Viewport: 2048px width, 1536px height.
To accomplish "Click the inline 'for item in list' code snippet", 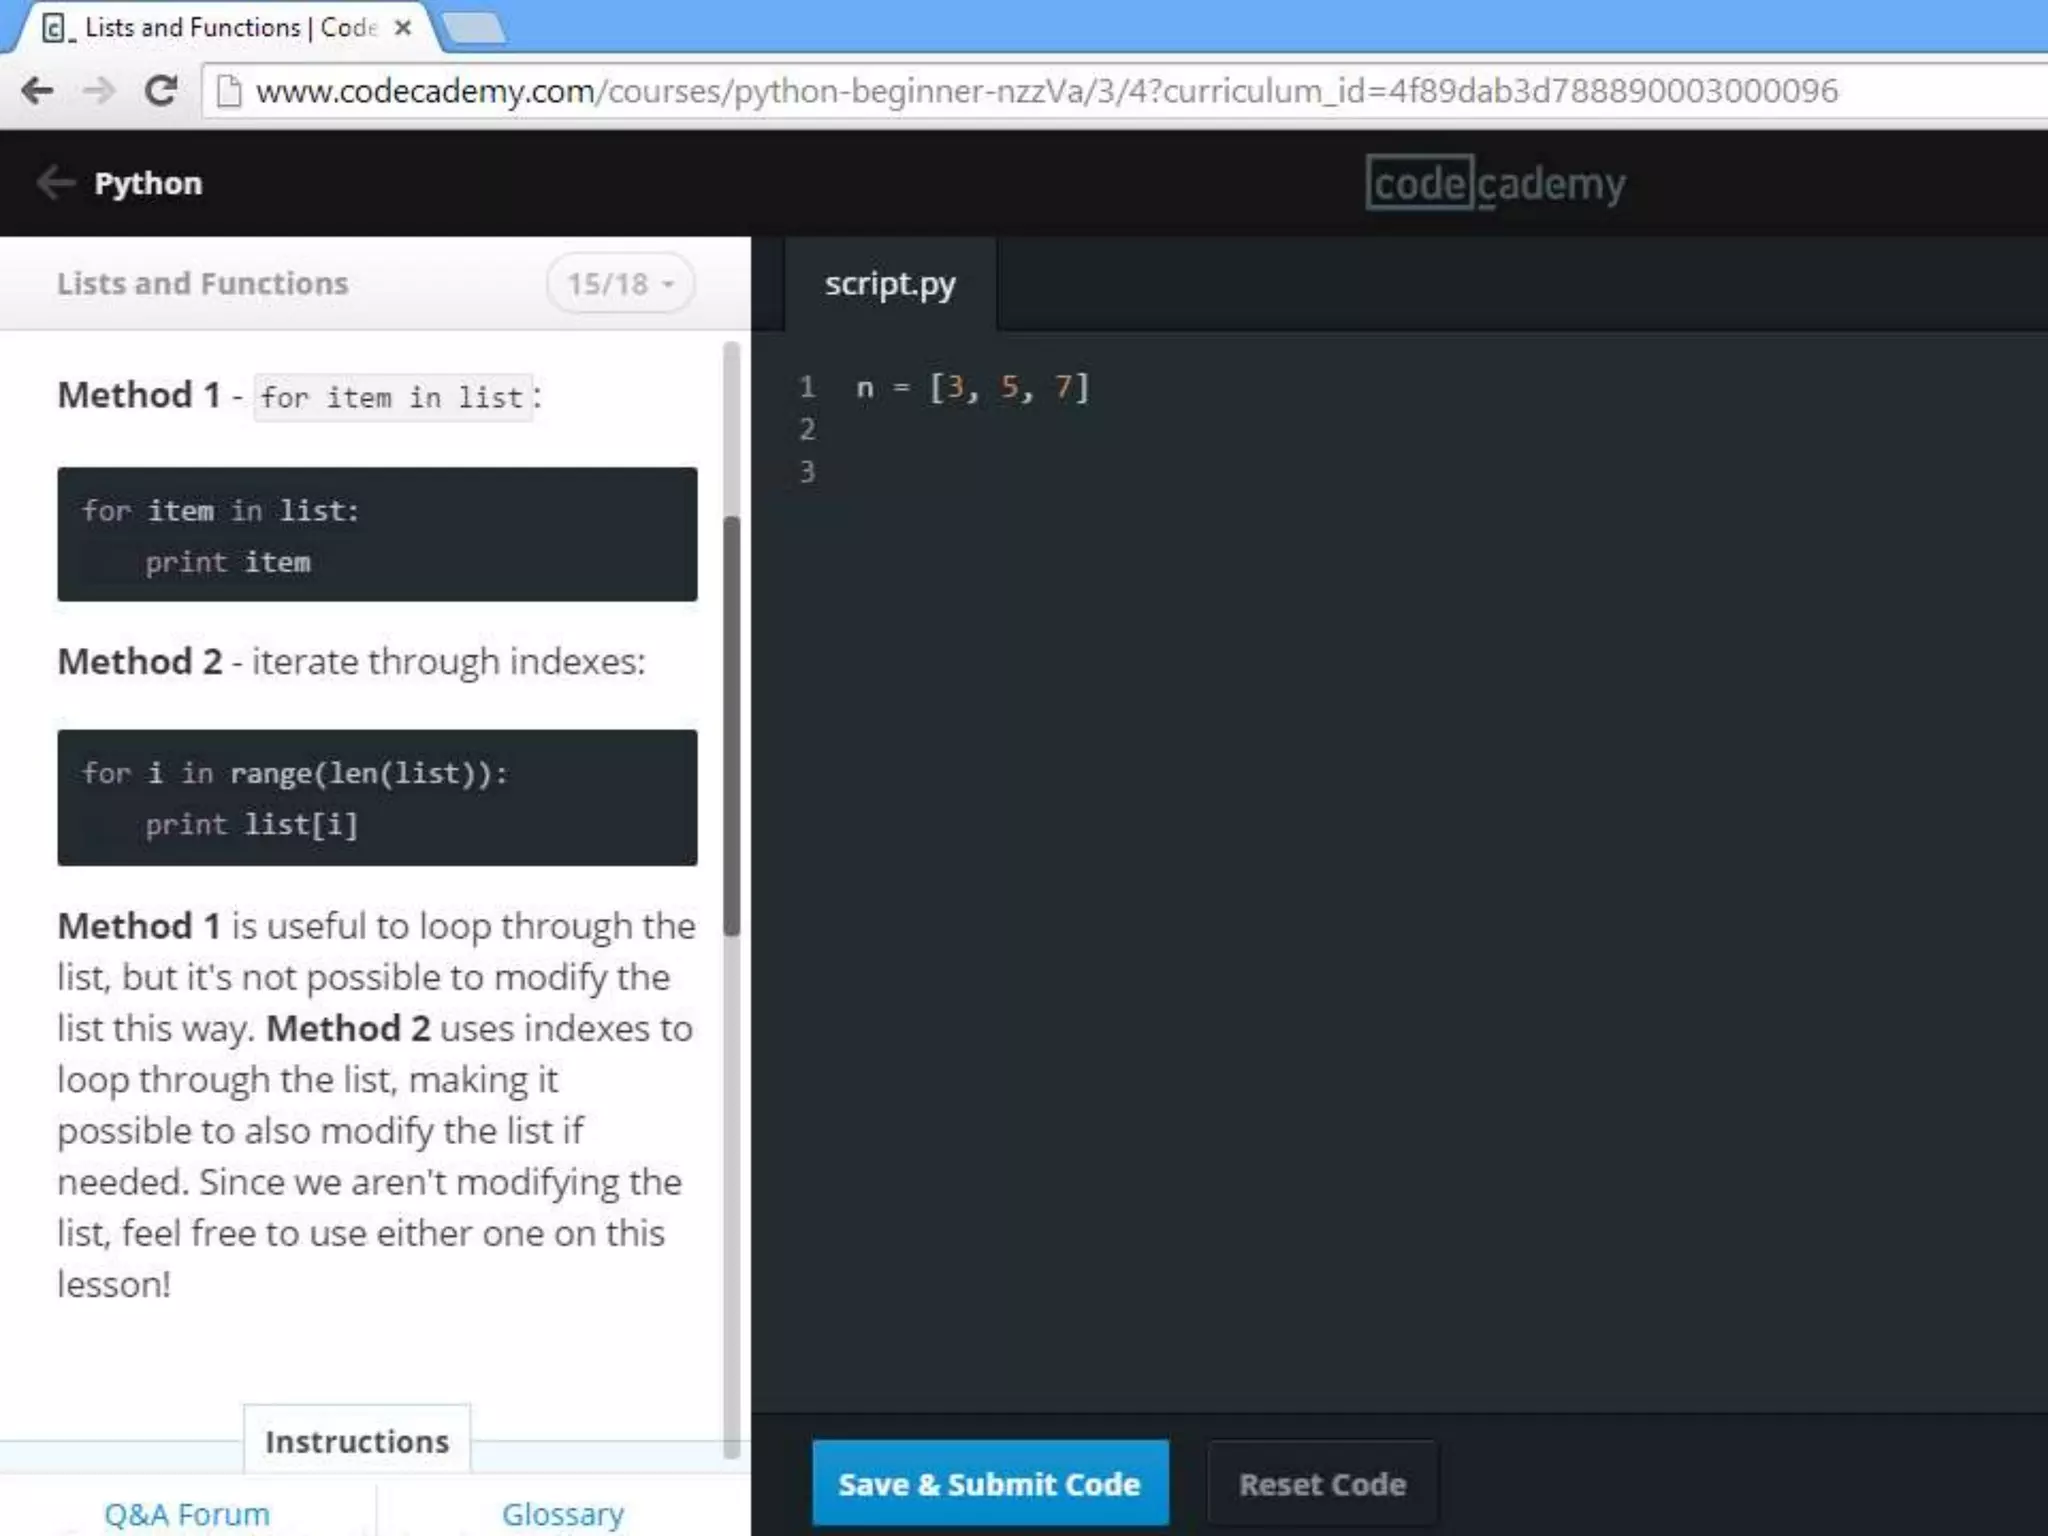I will coord(392,397).
